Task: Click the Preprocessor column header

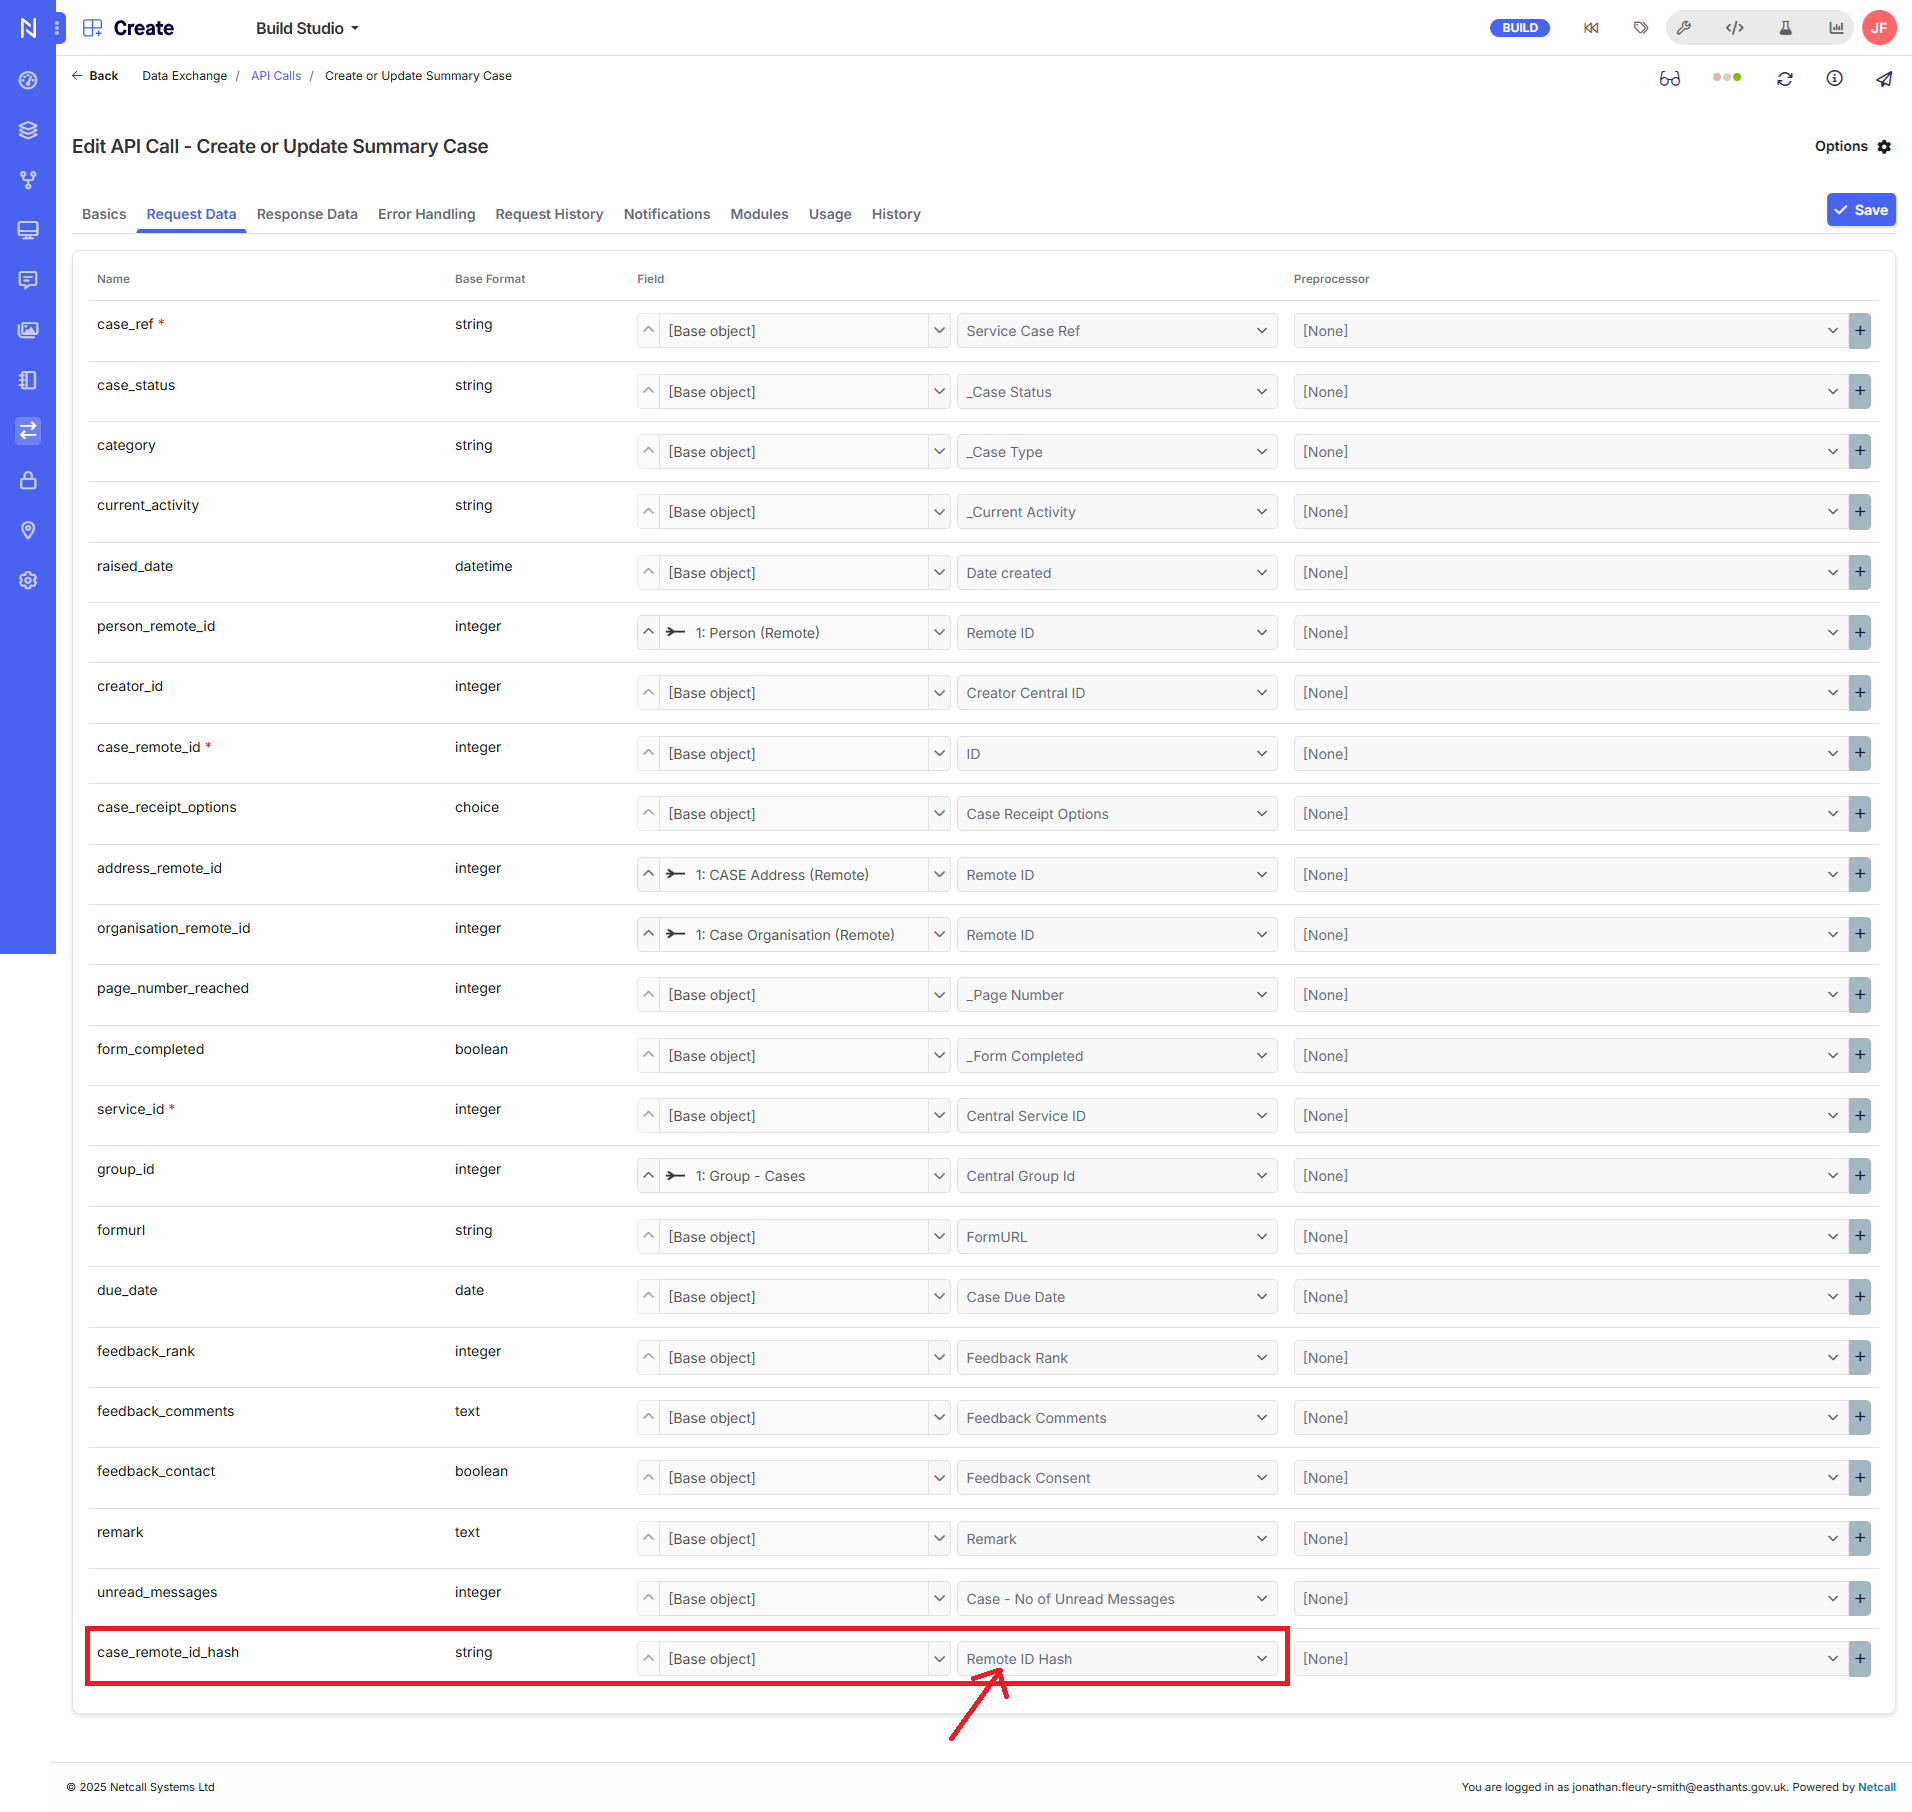Action: click(x=1331, y=279)
